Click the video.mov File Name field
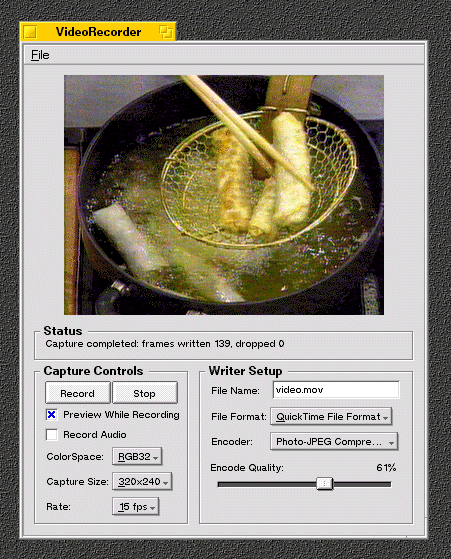 point(336,390)
